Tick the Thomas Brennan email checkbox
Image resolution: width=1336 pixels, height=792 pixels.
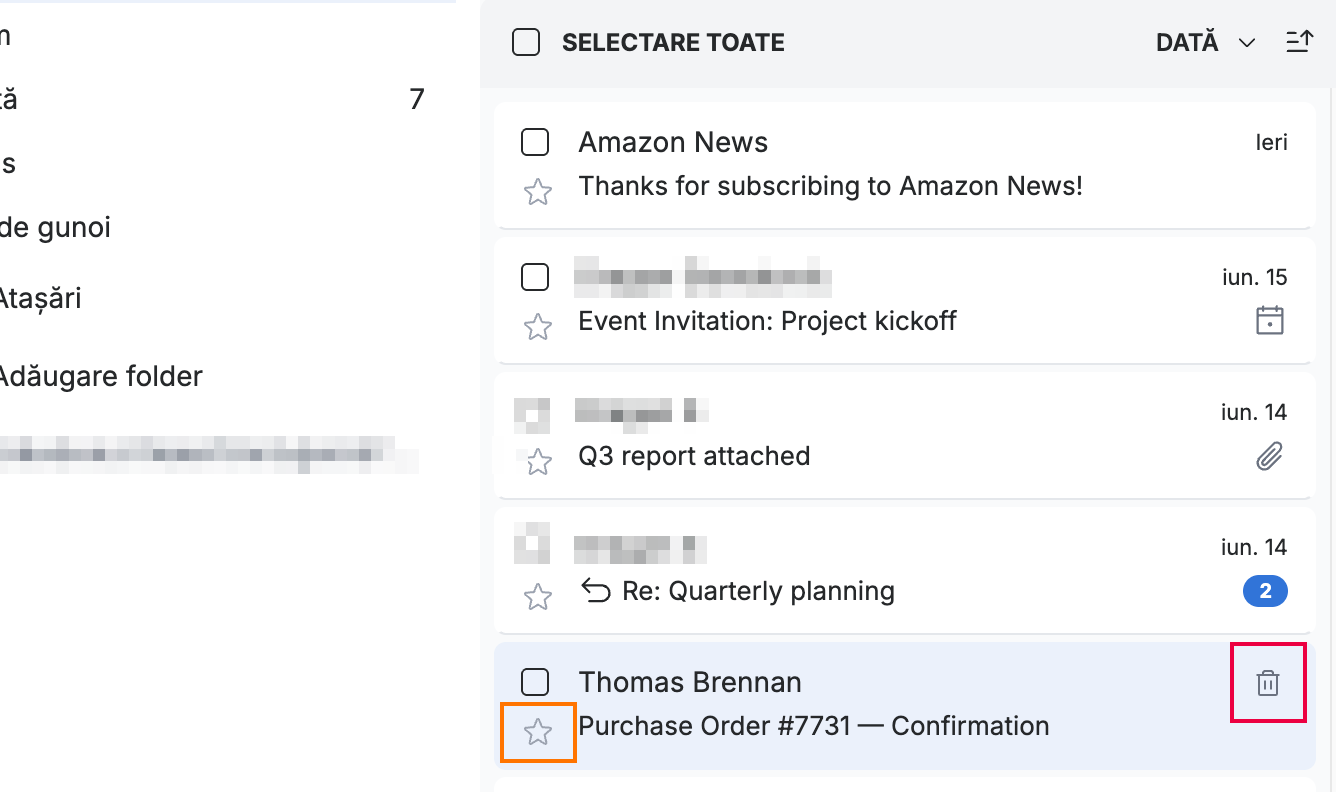tap(535, 682)
